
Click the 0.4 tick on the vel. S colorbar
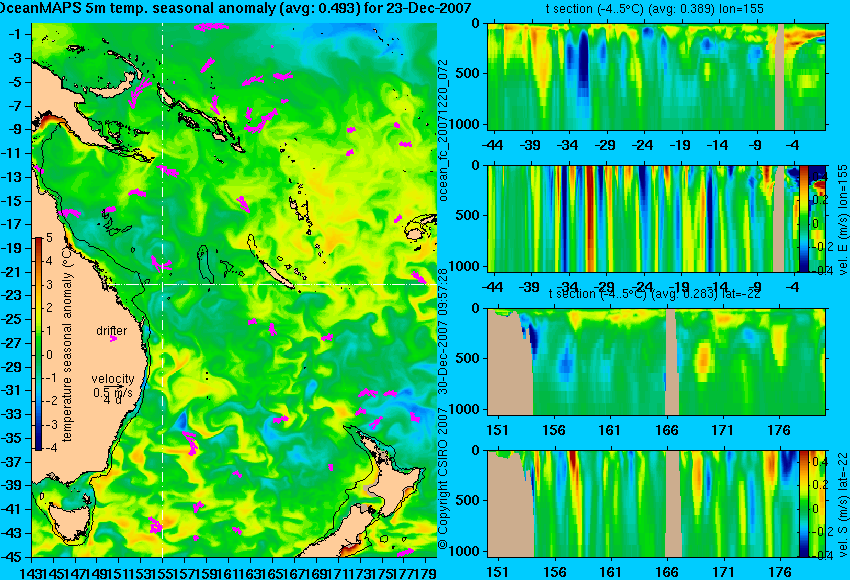pos(818,461)
